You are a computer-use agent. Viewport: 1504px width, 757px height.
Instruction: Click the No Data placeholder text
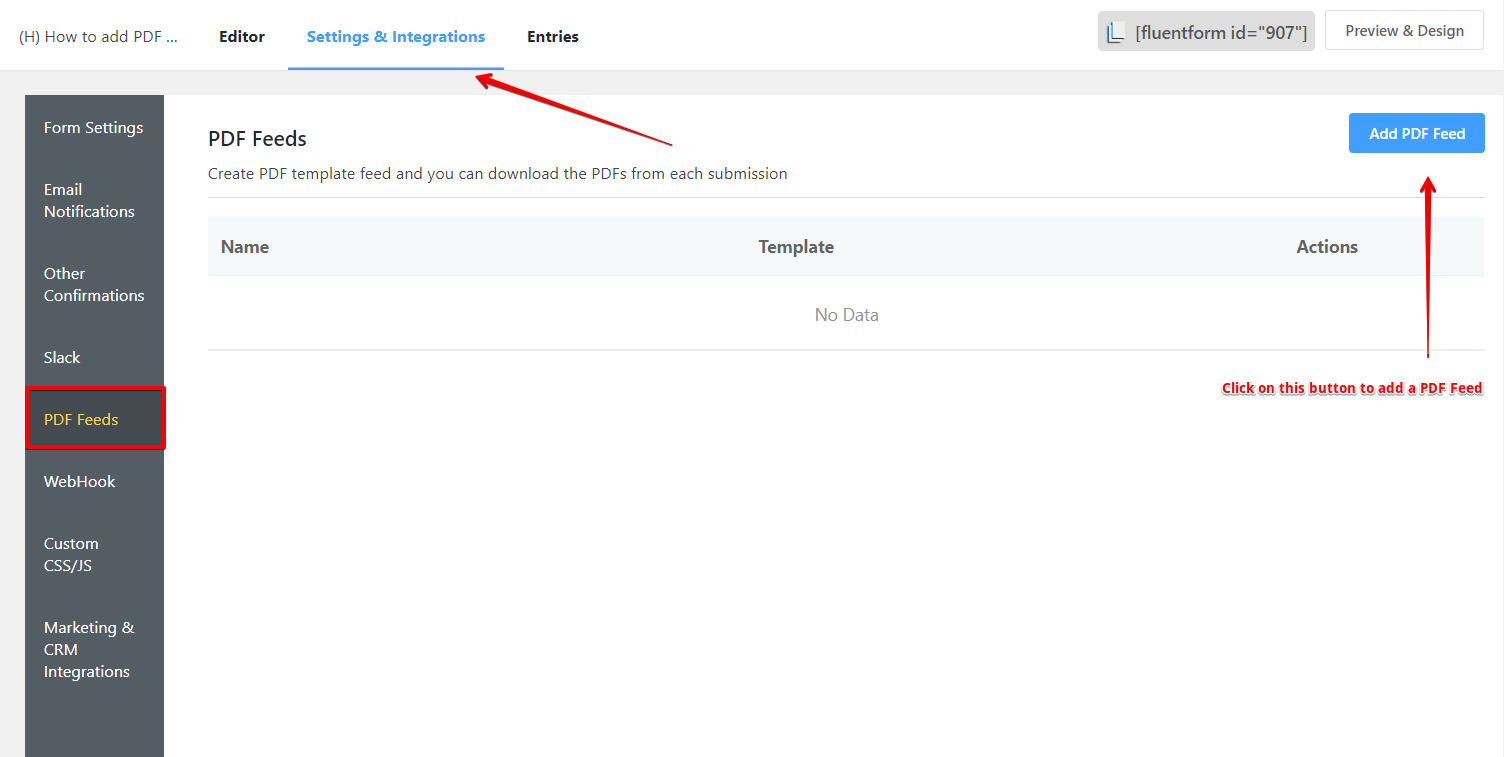pyautogui.click(x=846, y=314)
